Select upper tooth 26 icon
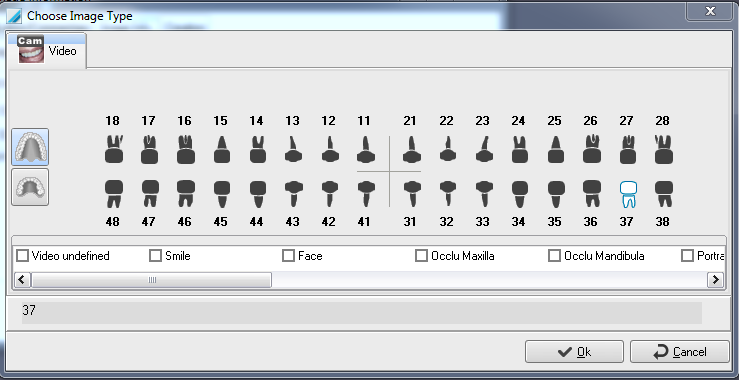The image size is (739, 380). pos(591,149)
